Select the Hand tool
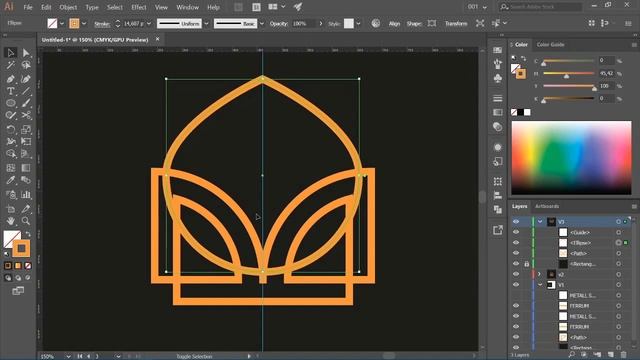 click(11, 221)
